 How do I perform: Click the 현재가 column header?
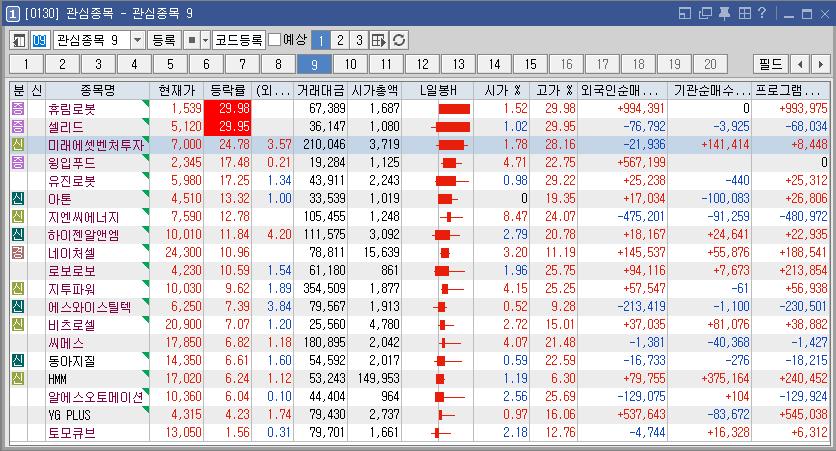click(177, 90)
